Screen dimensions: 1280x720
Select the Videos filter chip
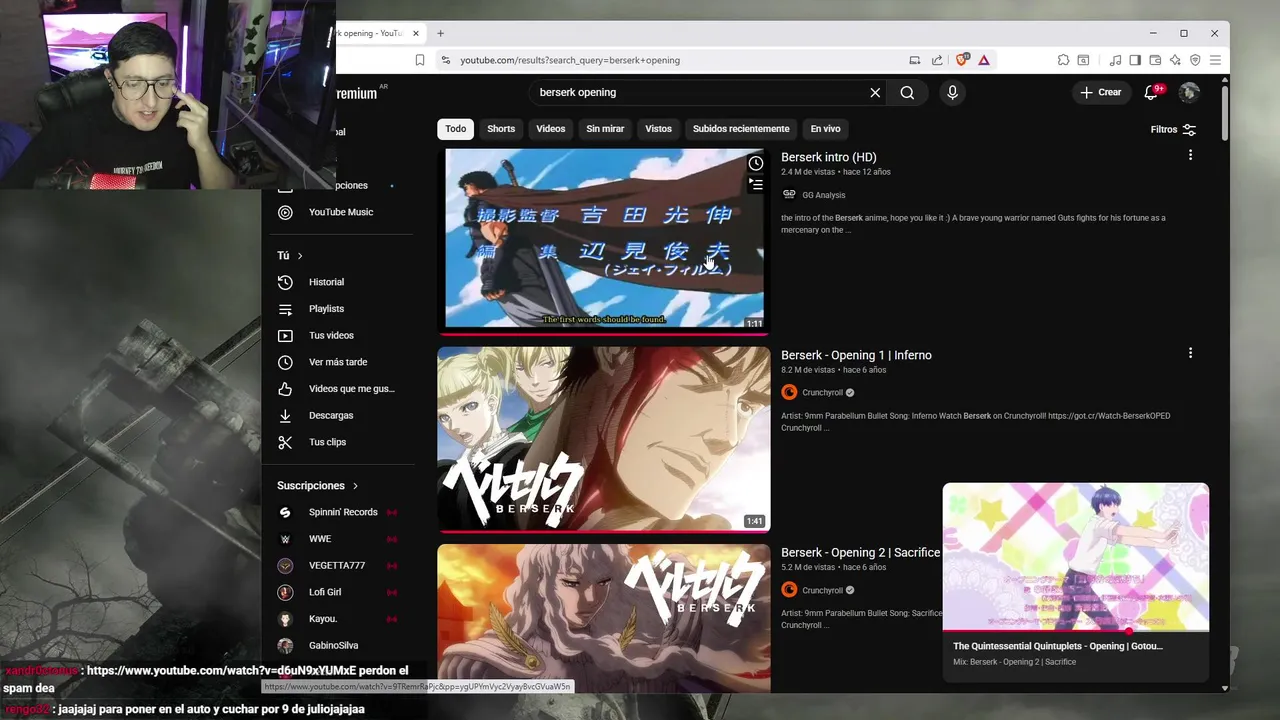[551, 129]
